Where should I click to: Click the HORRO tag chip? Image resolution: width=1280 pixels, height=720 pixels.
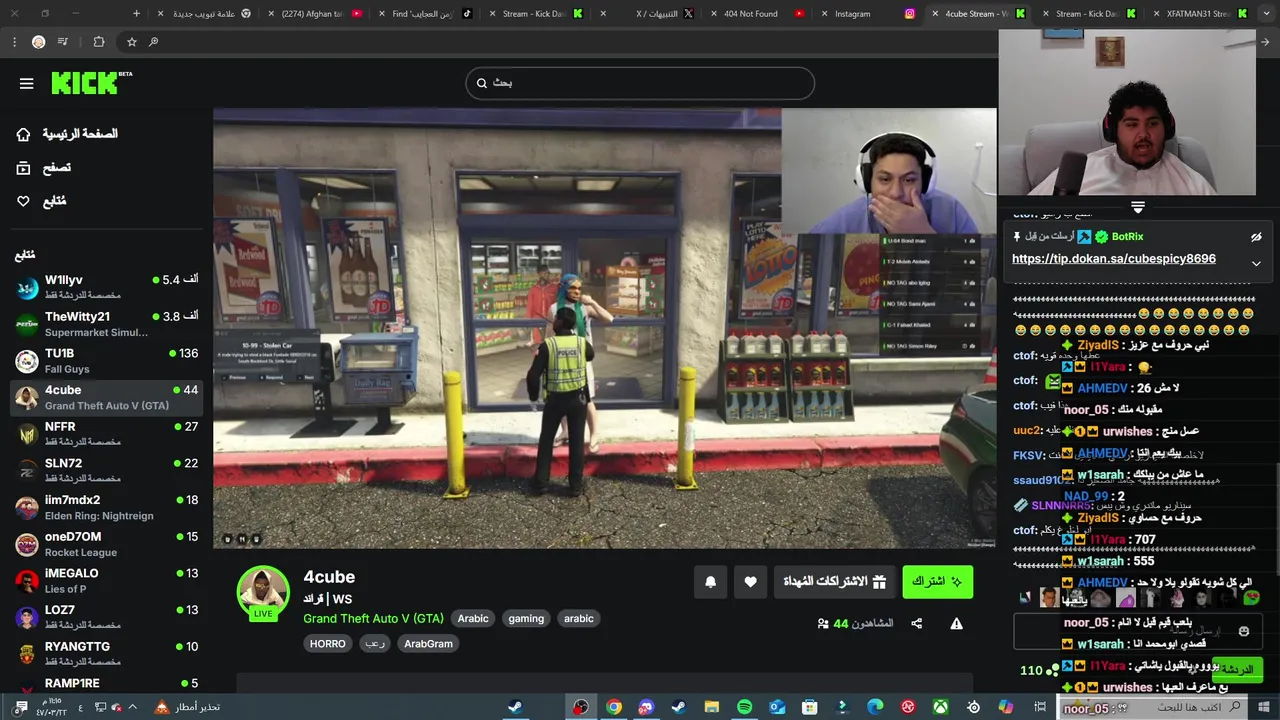(x=328, y=643)
